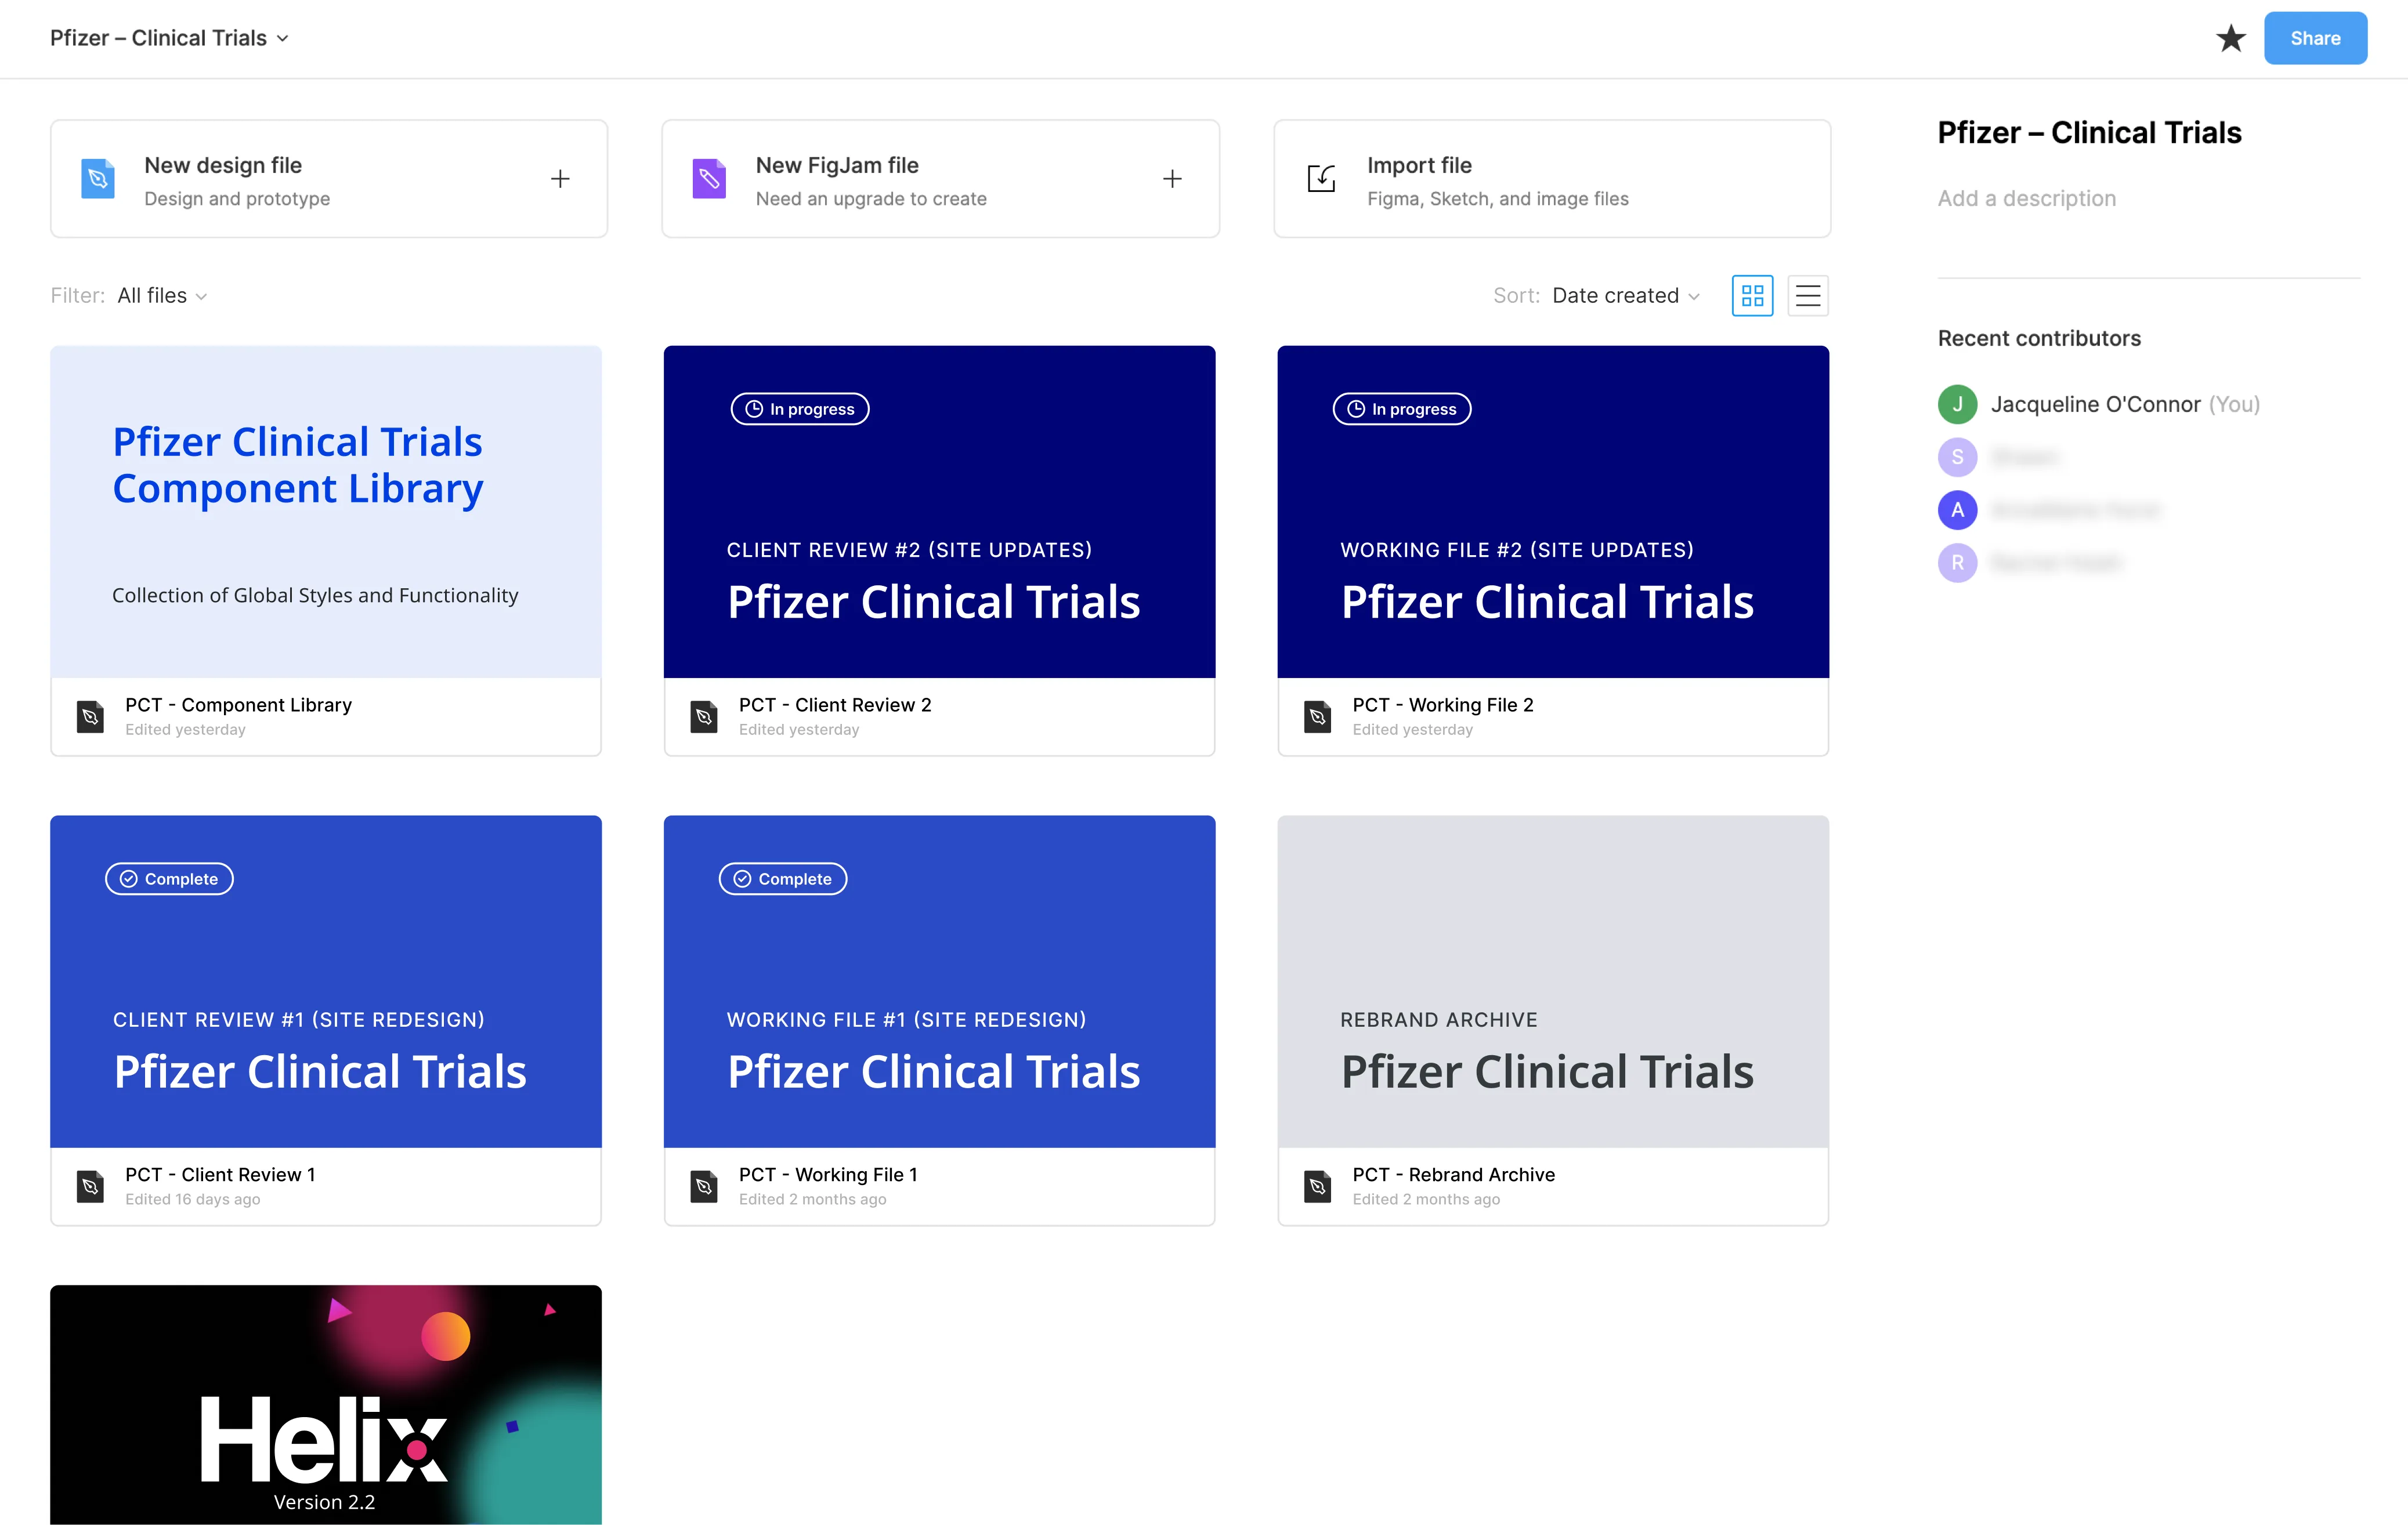This screenshot has height=1525, width=2408.
Task: Click the Share button
Action: (2315, 38)
